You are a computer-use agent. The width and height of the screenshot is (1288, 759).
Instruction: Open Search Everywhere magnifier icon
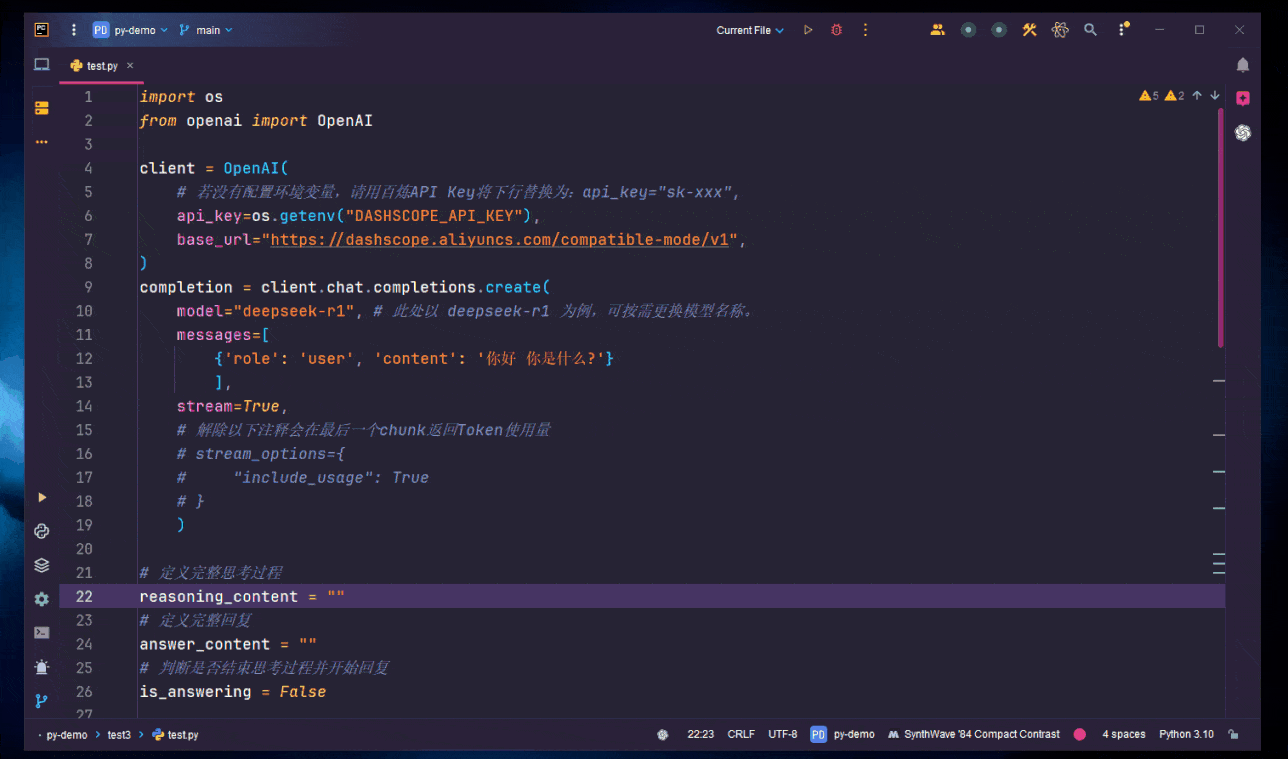coord(1091,30)
